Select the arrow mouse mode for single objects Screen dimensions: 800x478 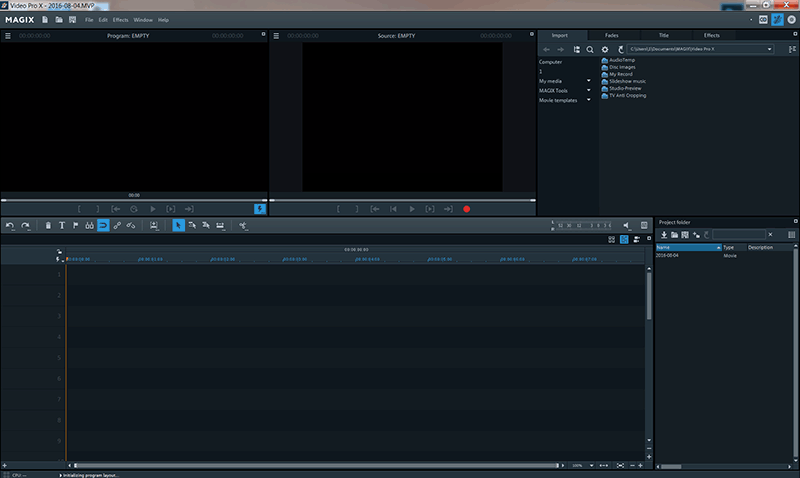(x=178, y=225)
